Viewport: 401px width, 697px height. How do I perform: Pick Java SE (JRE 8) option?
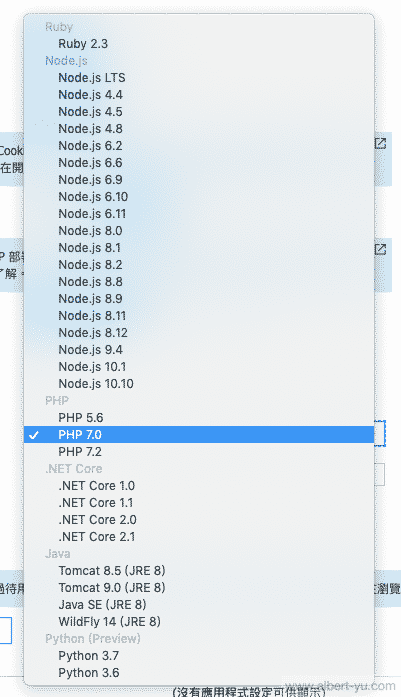click(199, 605)
